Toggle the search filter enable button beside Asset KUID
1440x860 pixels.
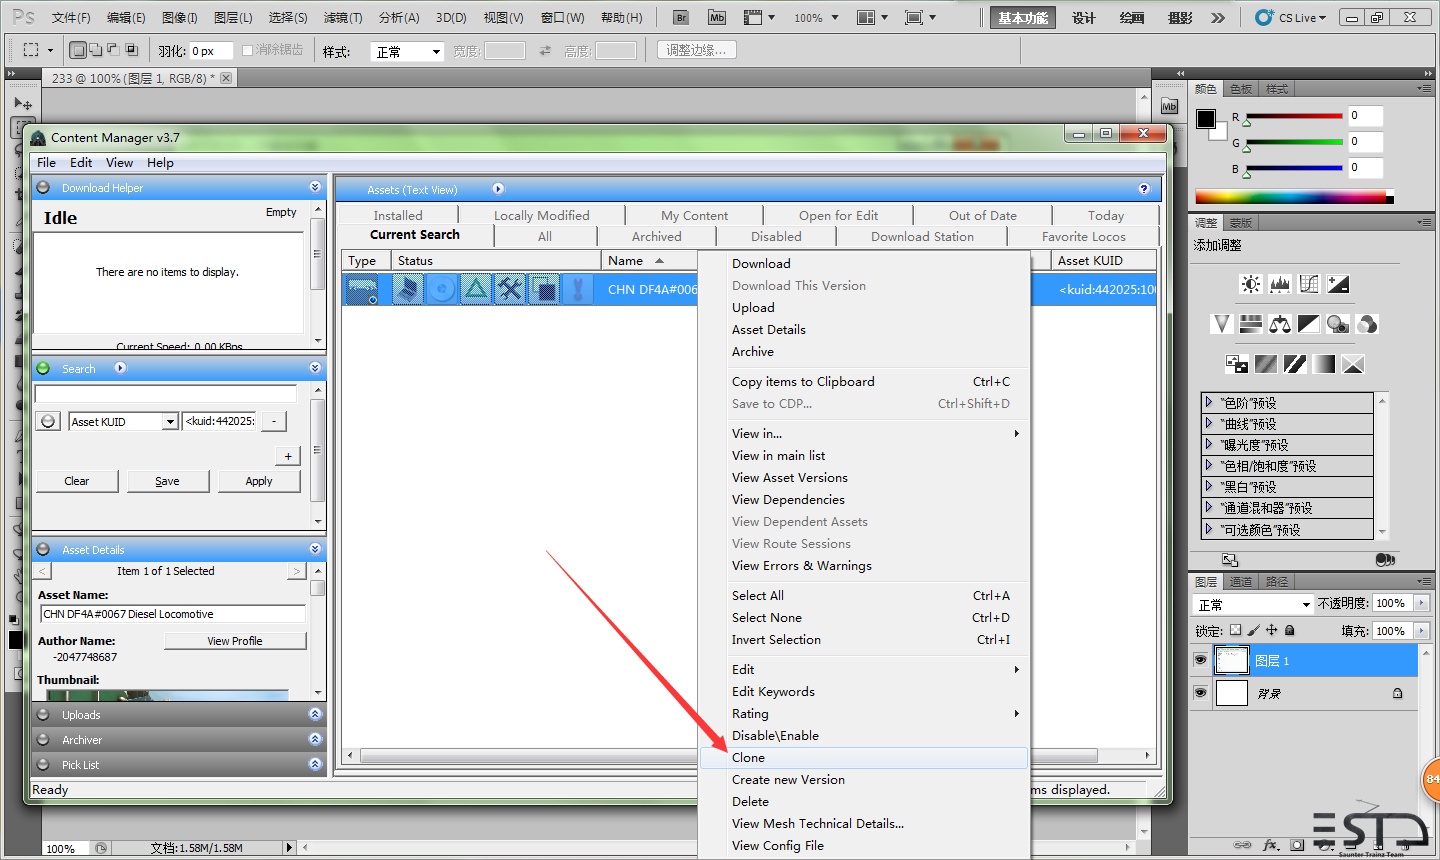pyautogui.click(x=48, y=422)
